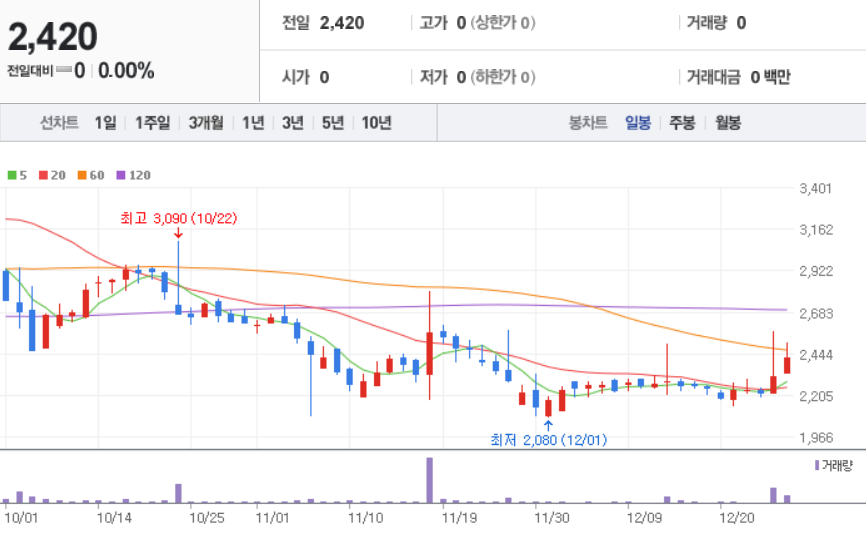Viewport: 866px width, 543px height.
Task: Click the 하한가 0 text
Action: click(503, 77)
